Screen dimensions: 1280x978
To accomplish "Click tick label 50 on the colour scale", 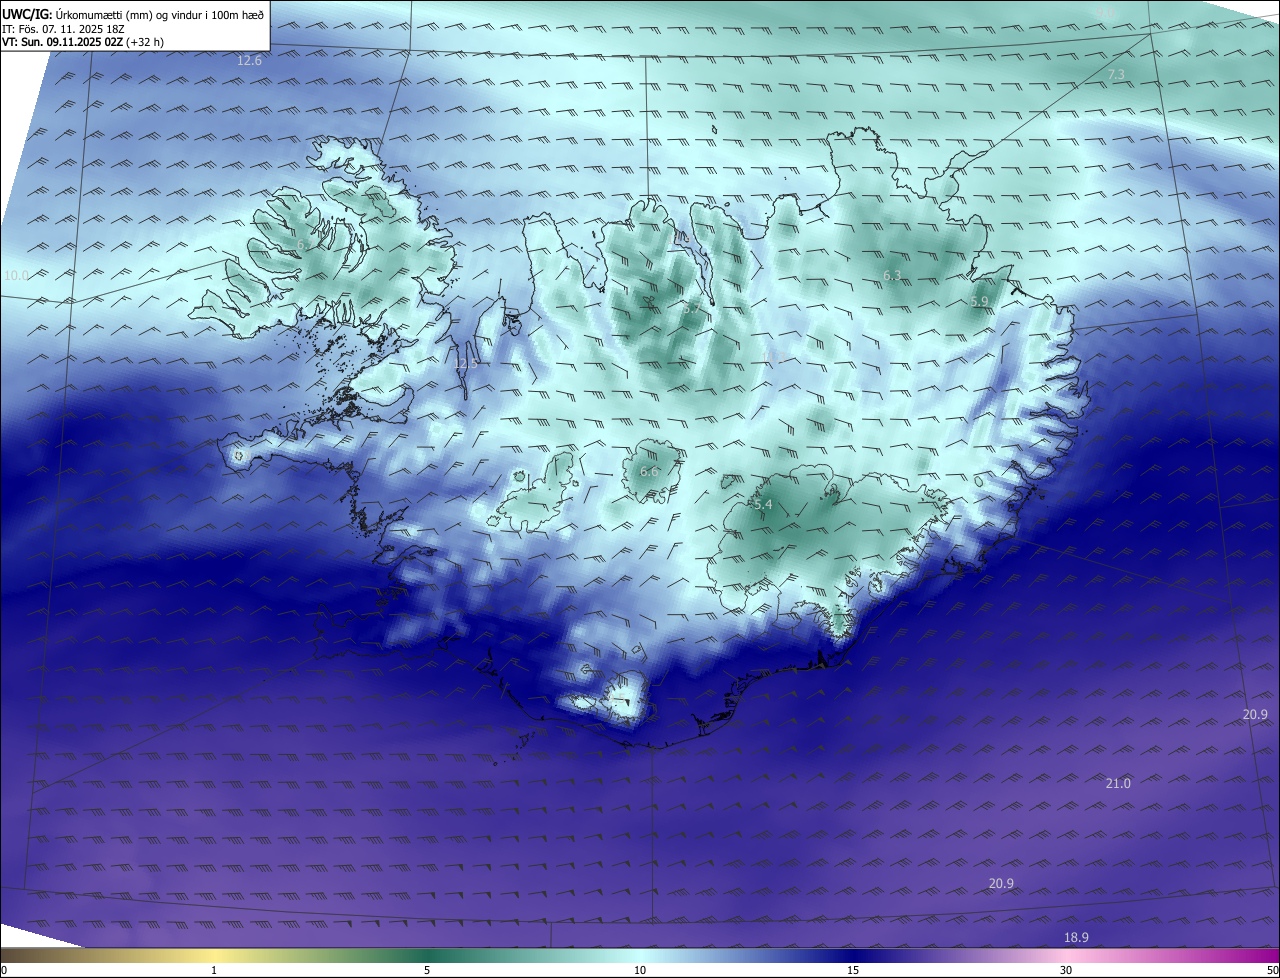I will tap(1272, 970).
